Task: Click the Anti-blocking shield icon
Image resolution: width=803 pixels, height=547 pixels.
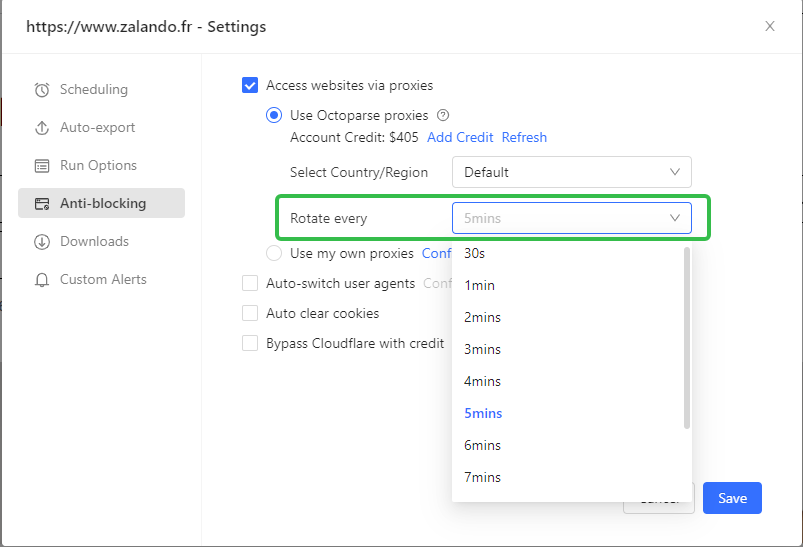Action: 42,204
